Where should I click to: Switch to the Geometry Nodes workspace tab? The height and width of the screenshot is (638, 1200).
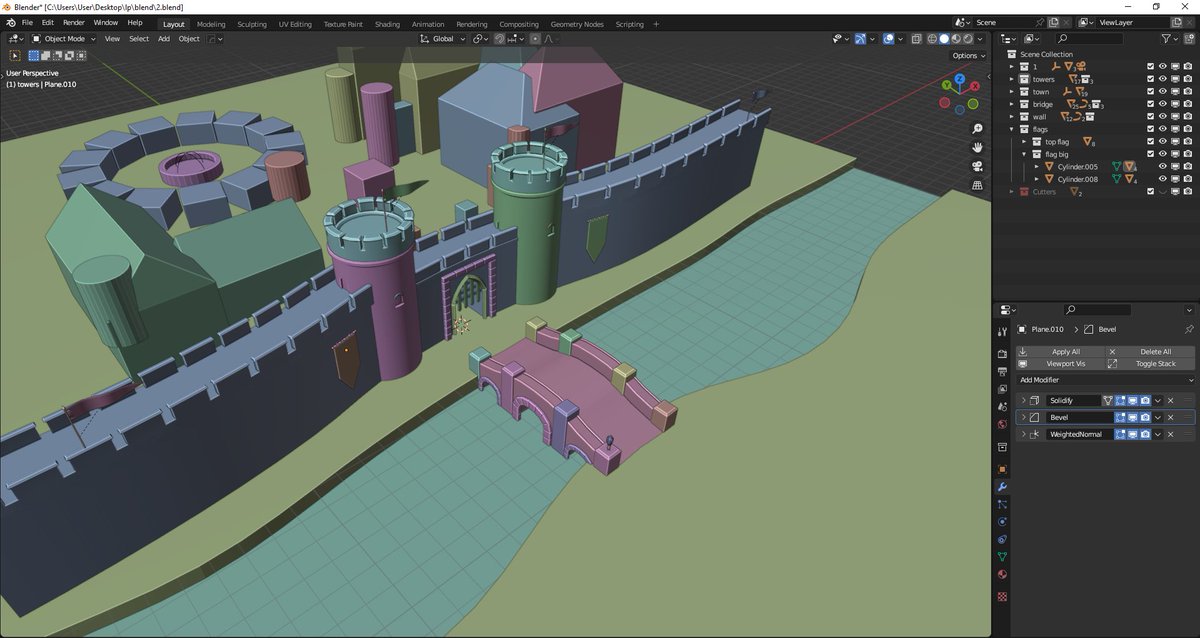578,24
